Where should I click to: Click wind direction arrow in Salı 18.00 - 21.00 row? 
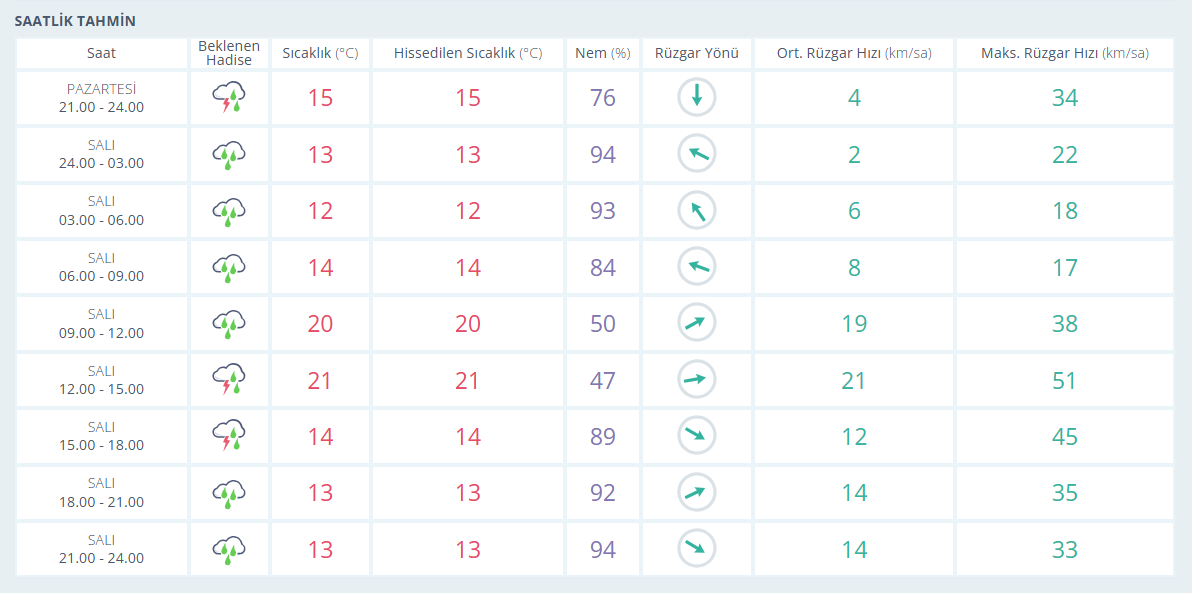tap(697, 493)
